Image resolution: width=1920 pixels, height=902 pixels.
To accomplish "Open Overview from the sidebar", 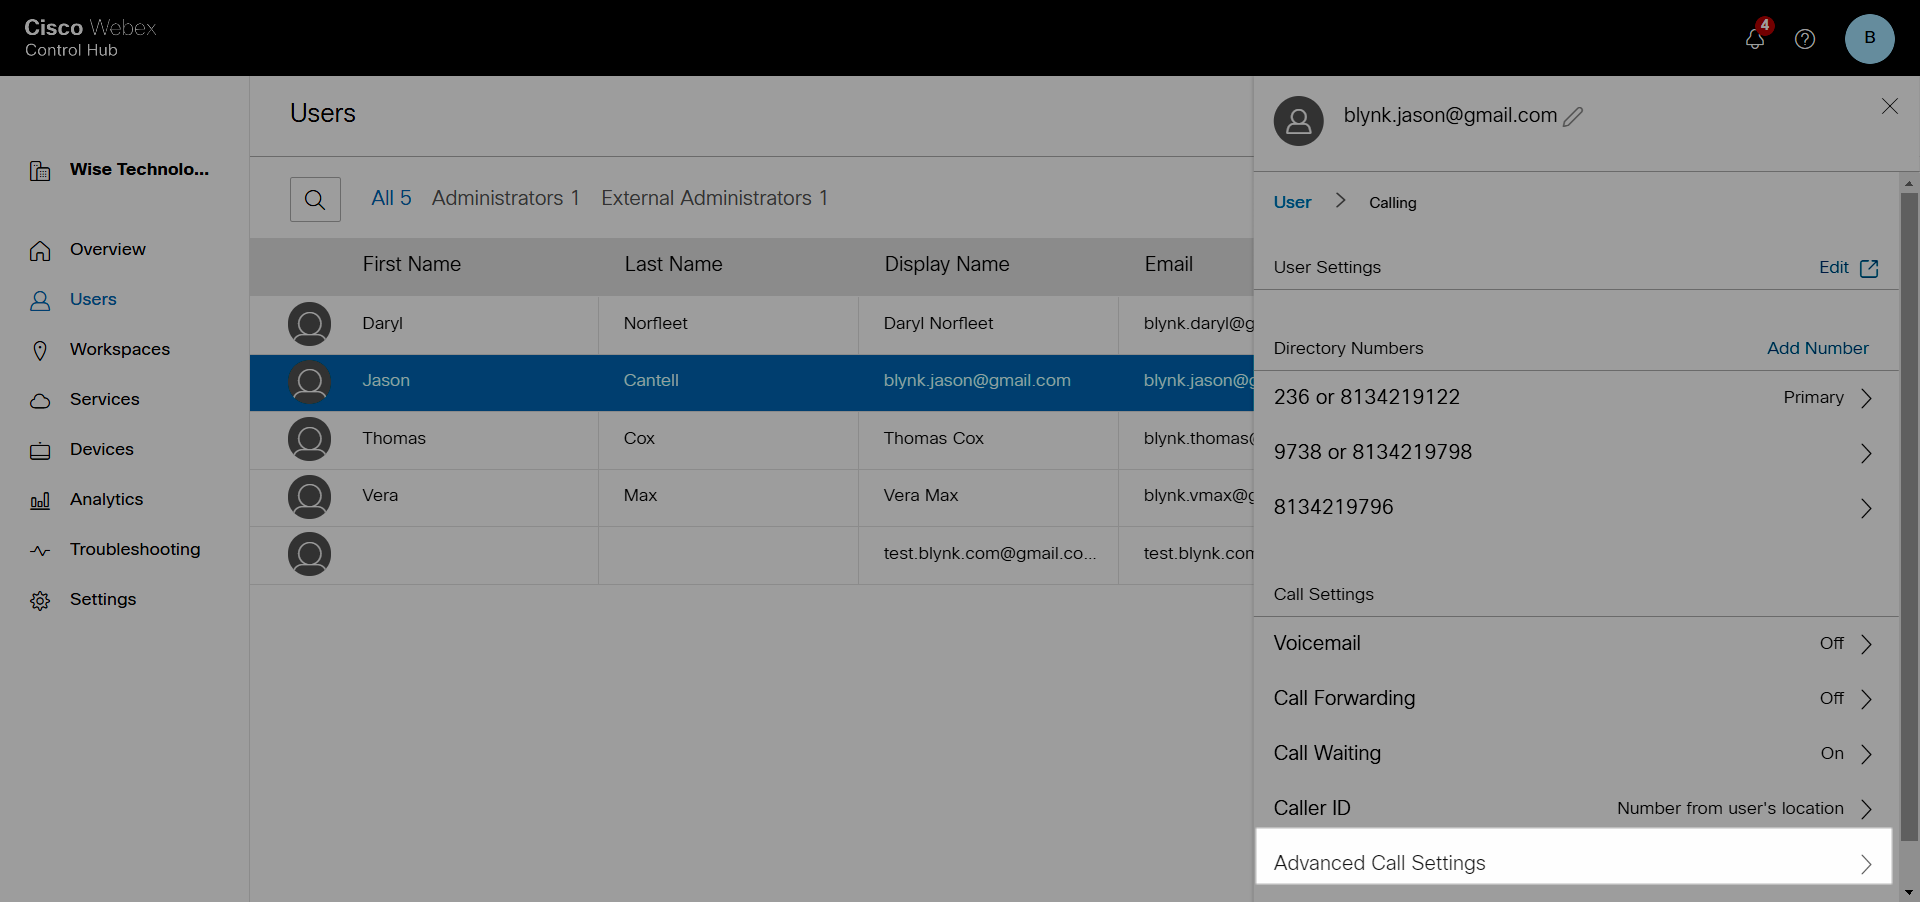I will click(x=106, y=249).
